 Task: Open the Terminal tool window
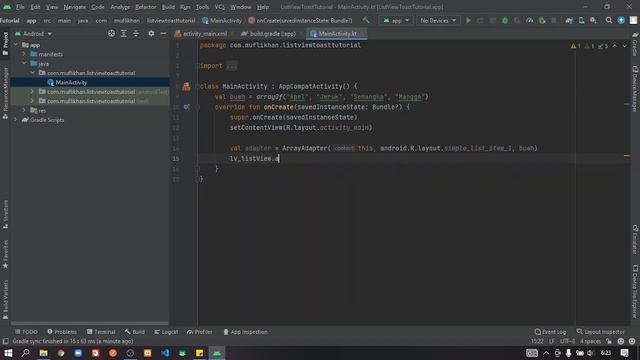101,332
